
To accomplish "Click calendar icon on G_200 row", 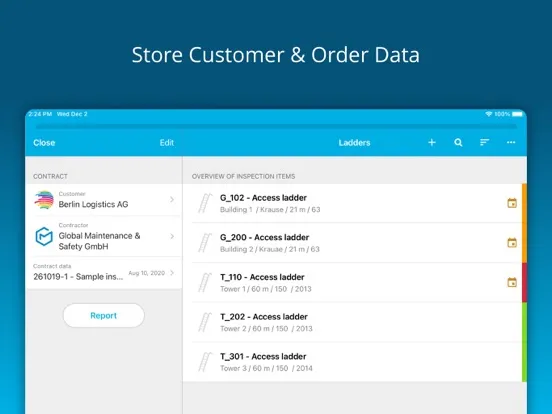I will [x=512, y=243].
